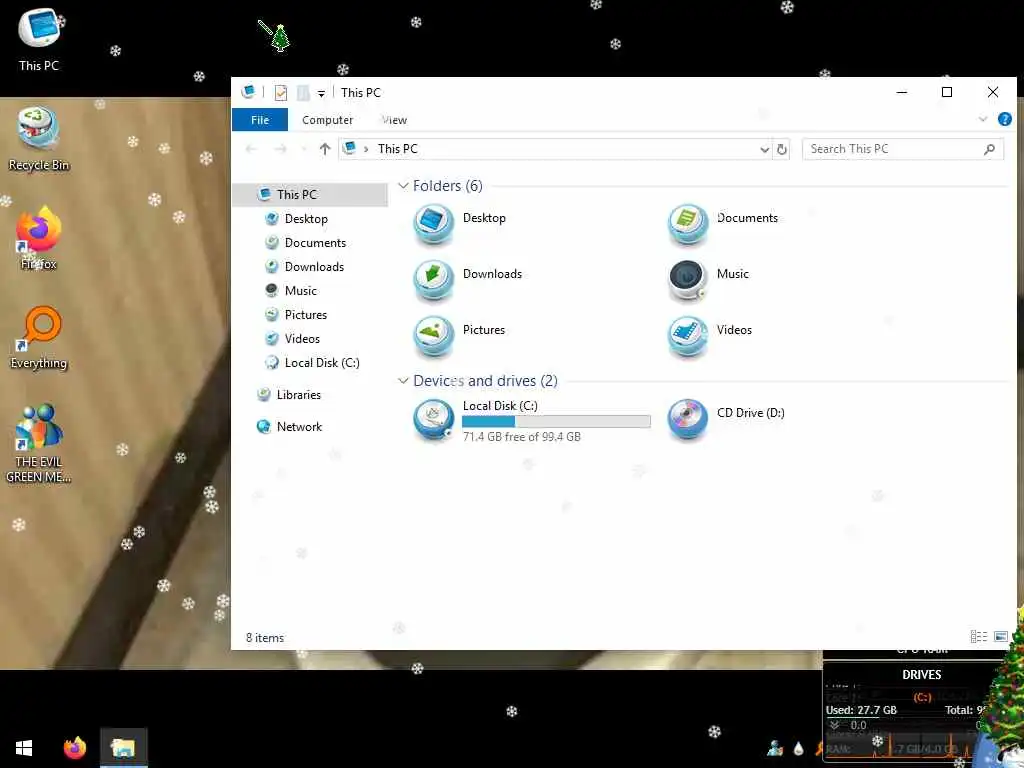The height and width of the screenshot is (768, 1024).
Task: Click the water drop tray icon
Action: point(798,748)
